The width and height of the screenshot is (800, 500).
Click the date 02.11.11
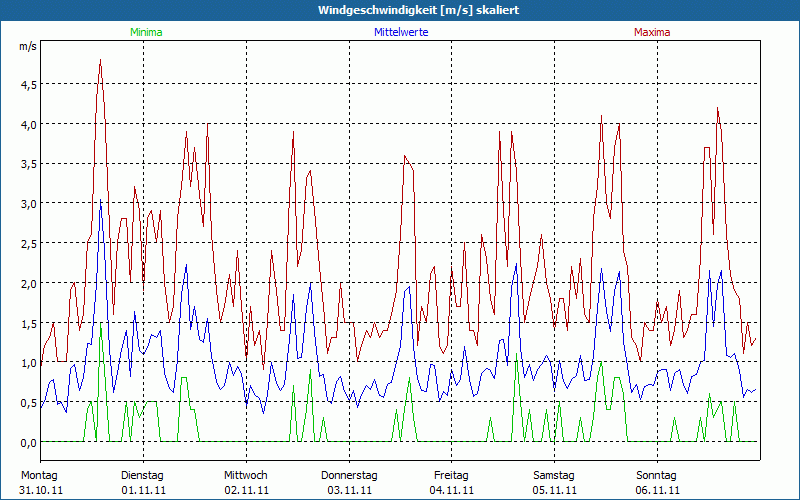pyautogui.click(x=246, y=490)
